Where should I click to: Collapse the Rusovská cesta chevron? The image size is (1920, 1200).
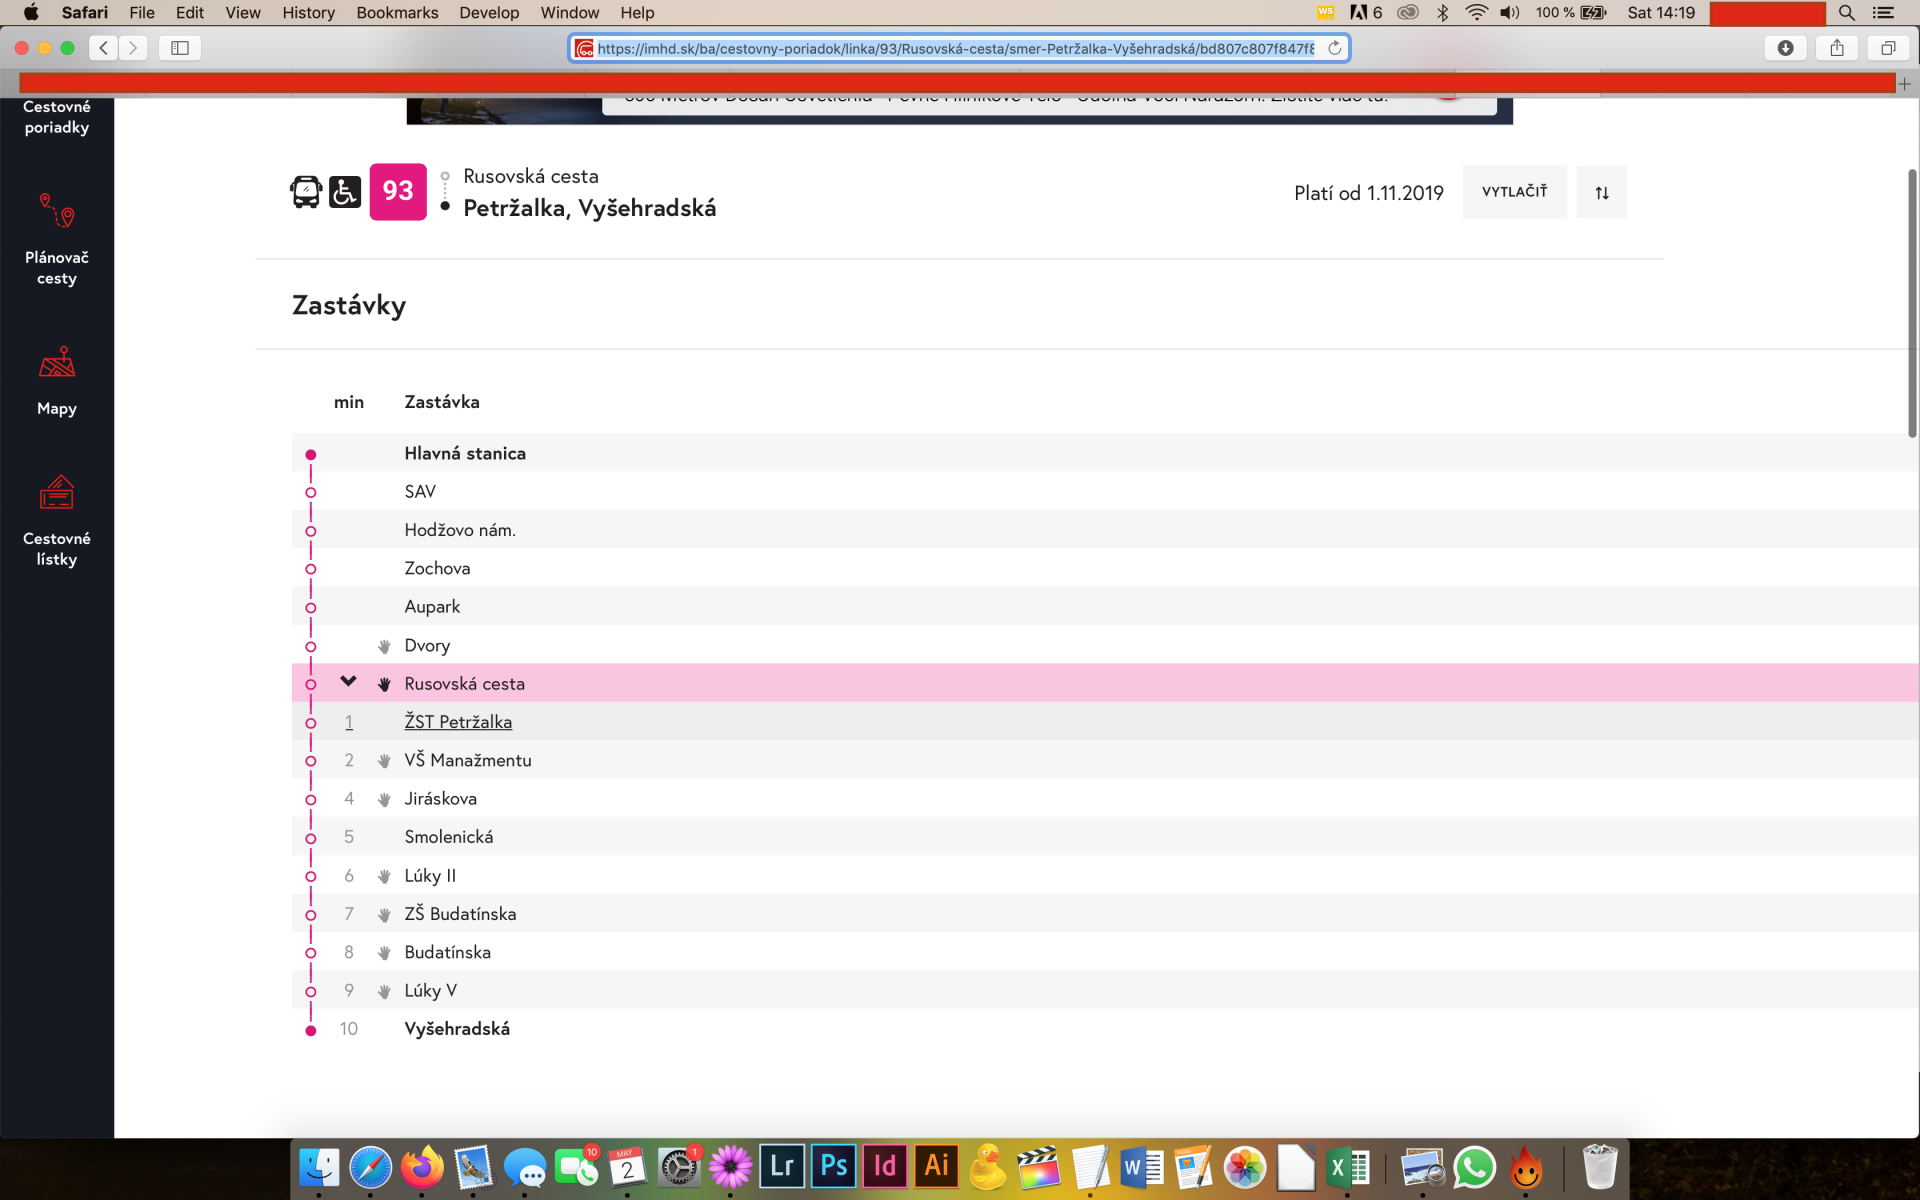pos(348,682)
